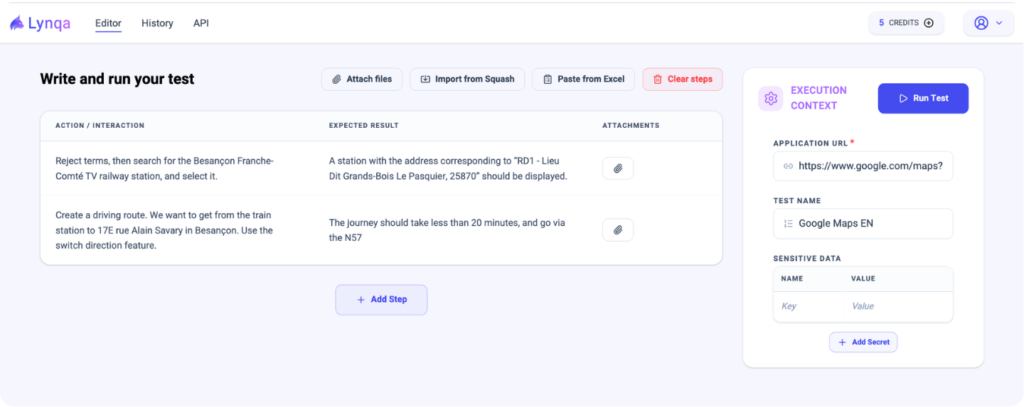Click the Lynqa logo icon
Screen dimensions: 1024x407
pyautogui.click(x=17, y=23)
